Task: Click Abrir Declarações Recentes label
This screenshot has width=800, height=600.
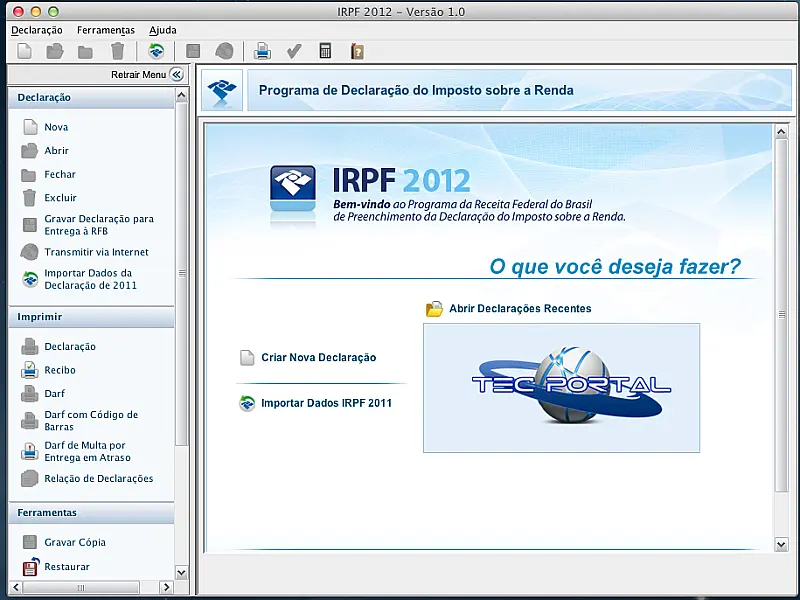Action: [520, 308]
